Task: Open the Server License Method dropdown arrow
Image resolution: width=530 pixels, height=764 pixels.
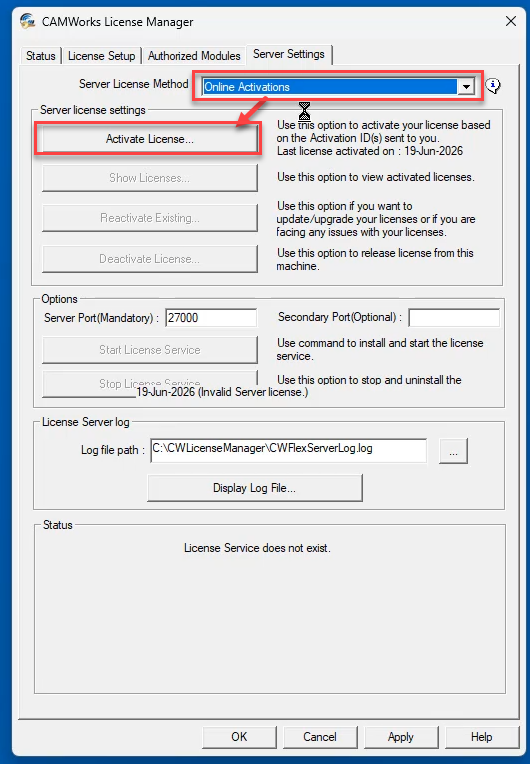Action: (x=466, y=87)
